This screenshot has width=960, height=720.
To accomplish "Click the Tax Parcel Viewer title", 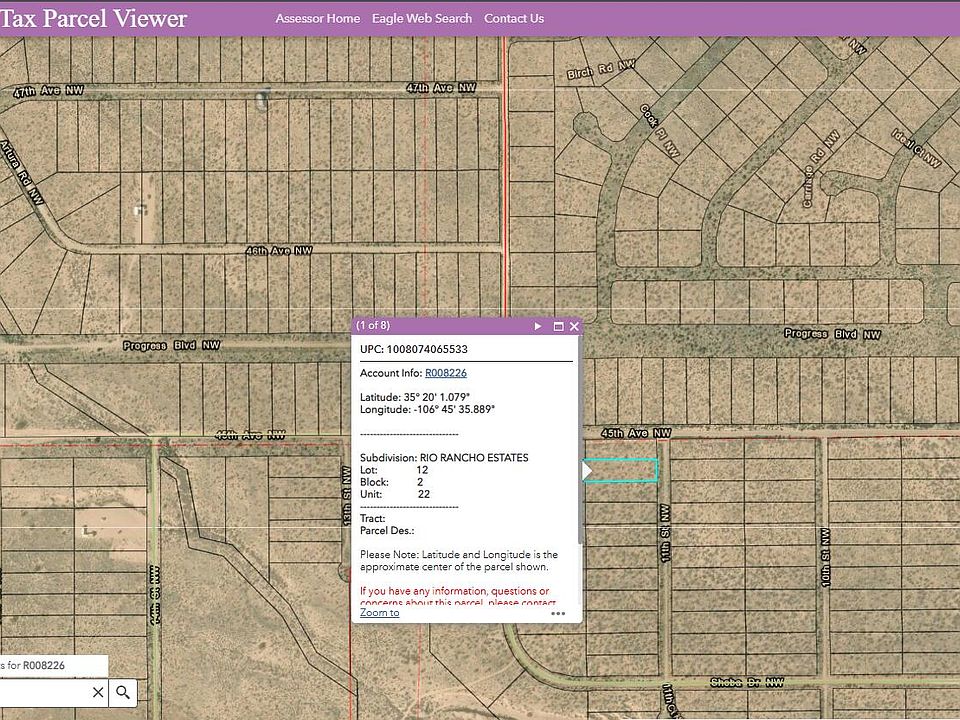I will tap(93, 18).
